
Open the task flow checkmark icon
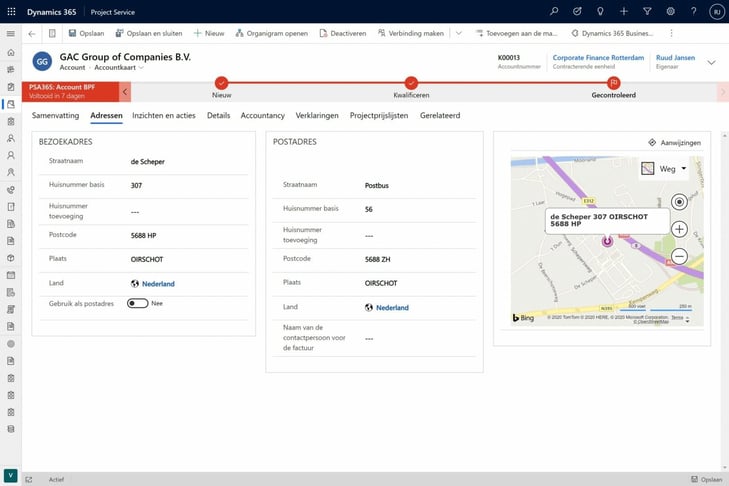[577, 11]
